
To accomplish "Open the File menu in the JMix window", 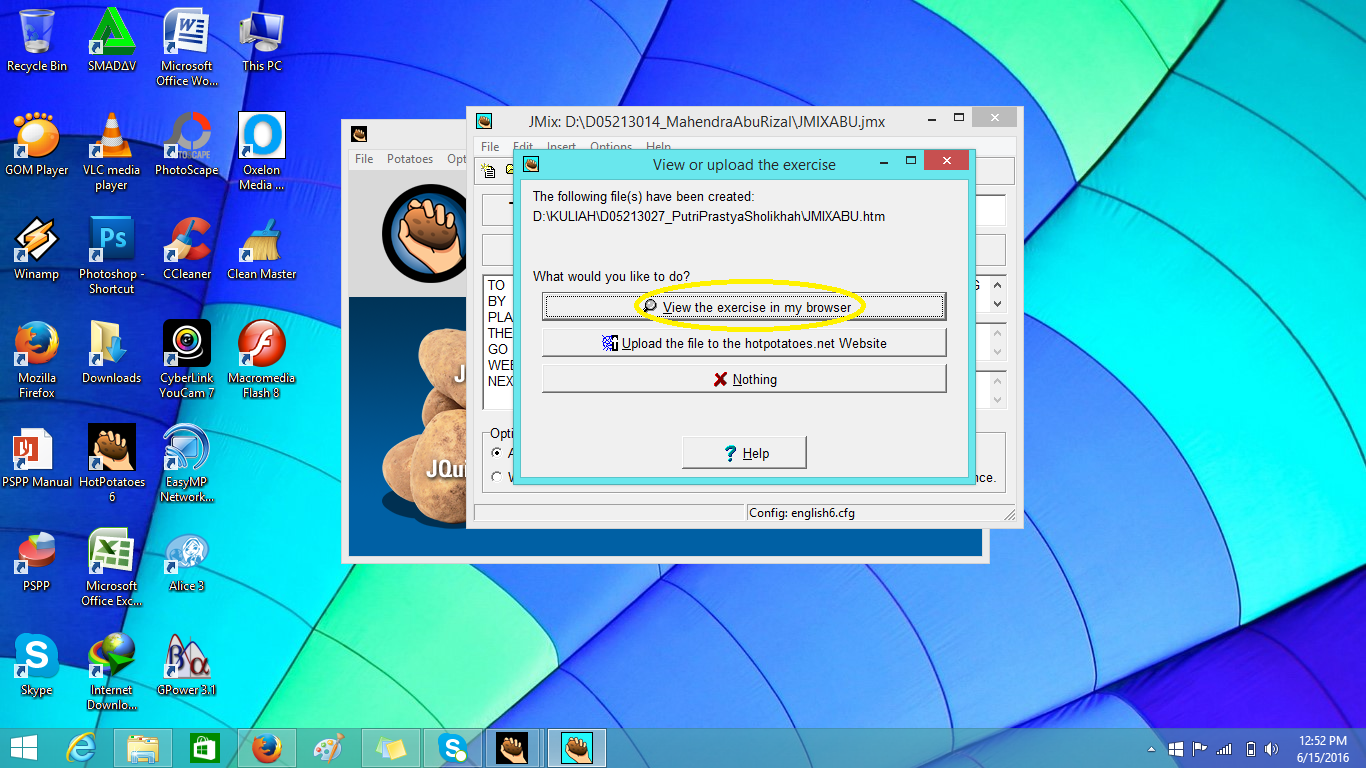I will click(x=490, y=147).
